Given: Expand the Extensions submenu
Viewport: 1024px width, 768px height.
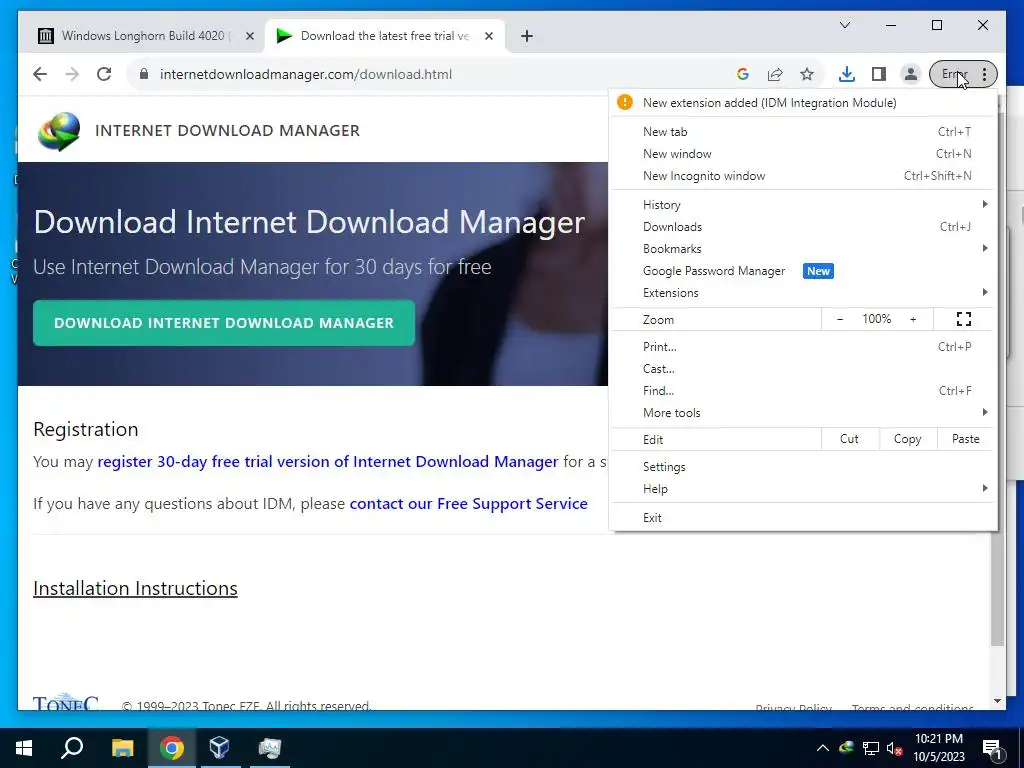Looking at the screenshot, I should [803, 293].
